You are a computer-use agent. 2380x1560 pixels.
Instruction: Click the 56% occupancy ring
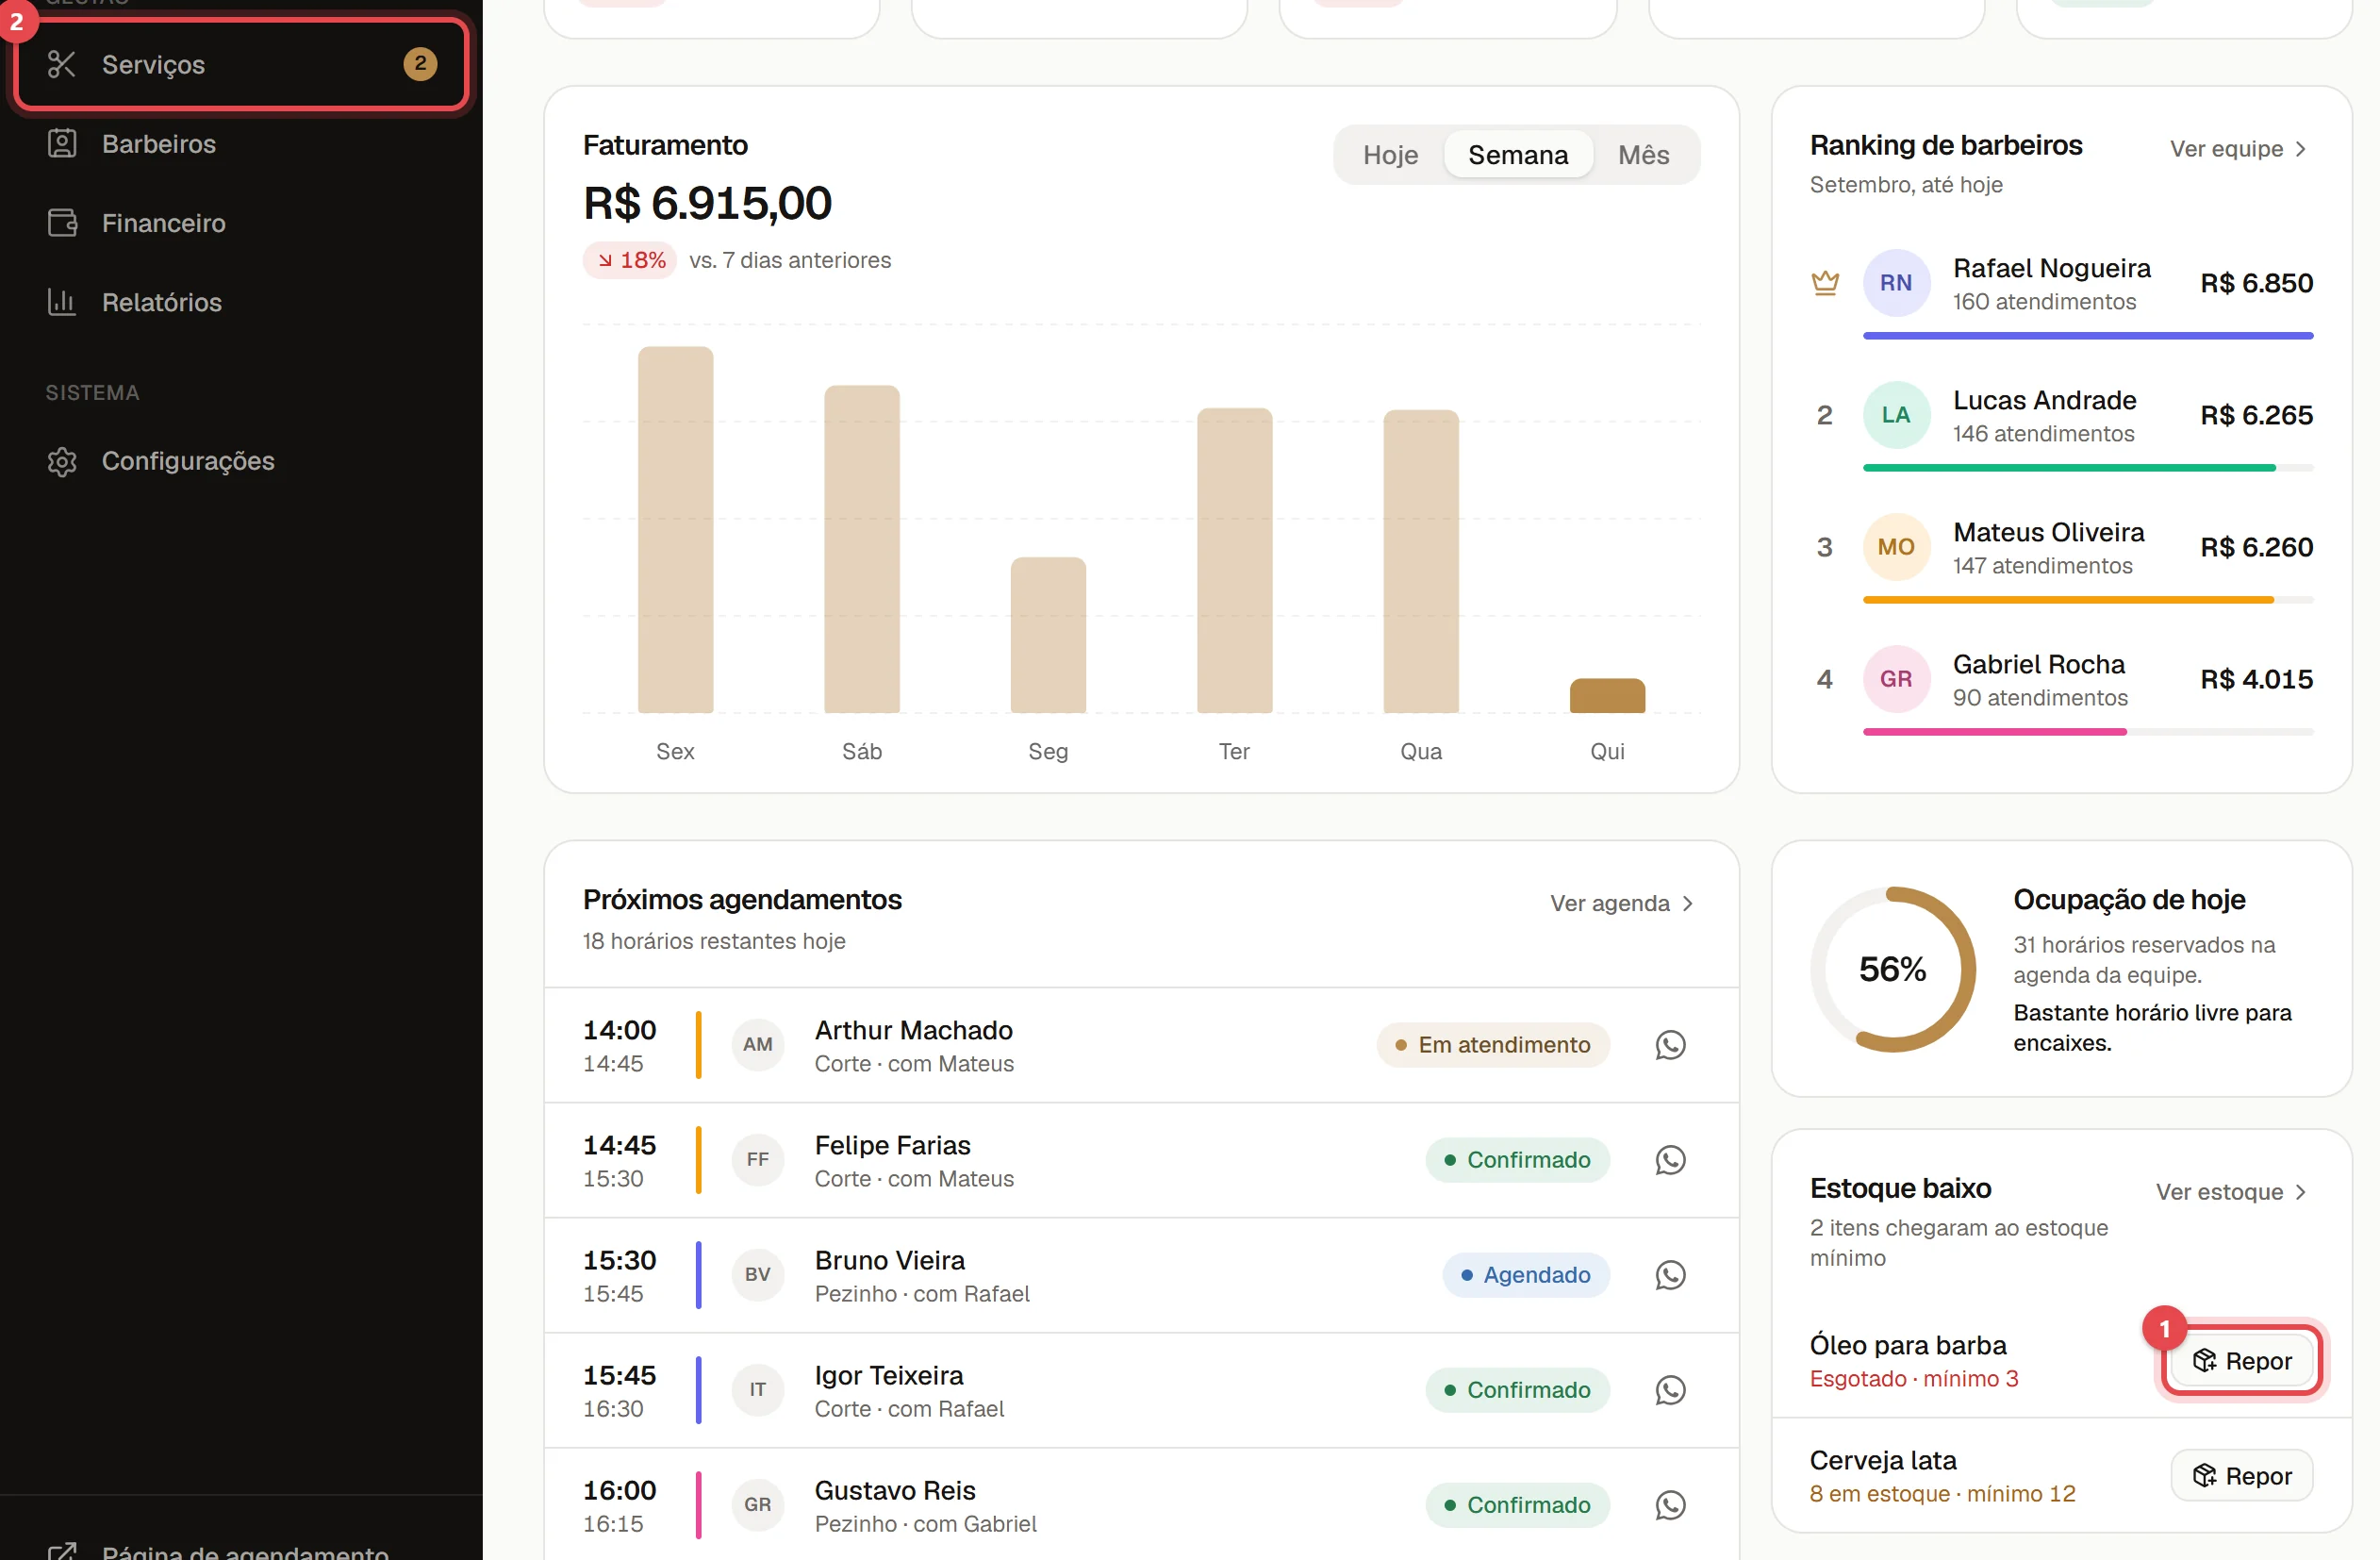(1892, 969)
